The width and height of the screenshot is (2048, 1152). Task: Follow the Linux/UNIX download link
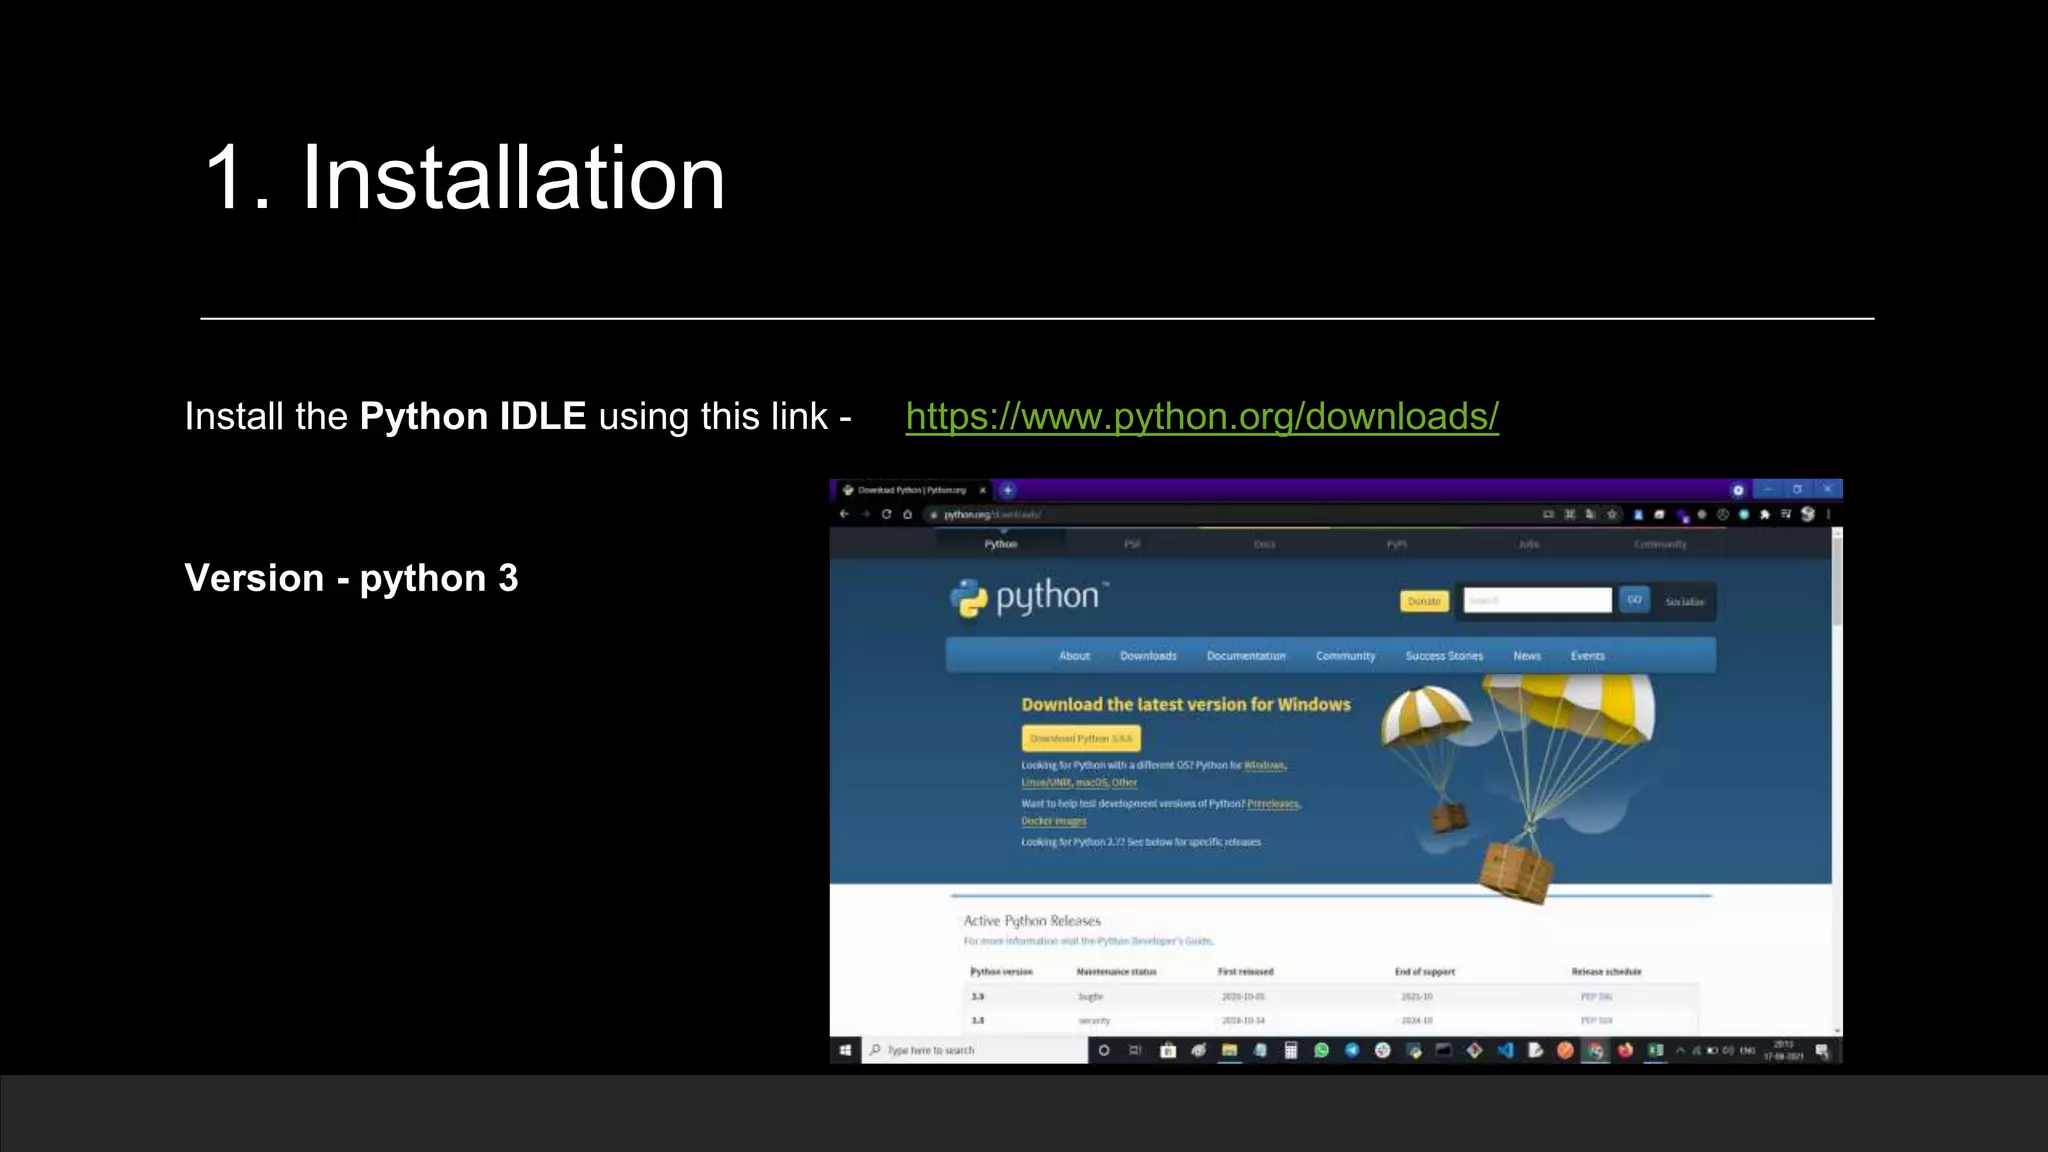(1046, 783)
